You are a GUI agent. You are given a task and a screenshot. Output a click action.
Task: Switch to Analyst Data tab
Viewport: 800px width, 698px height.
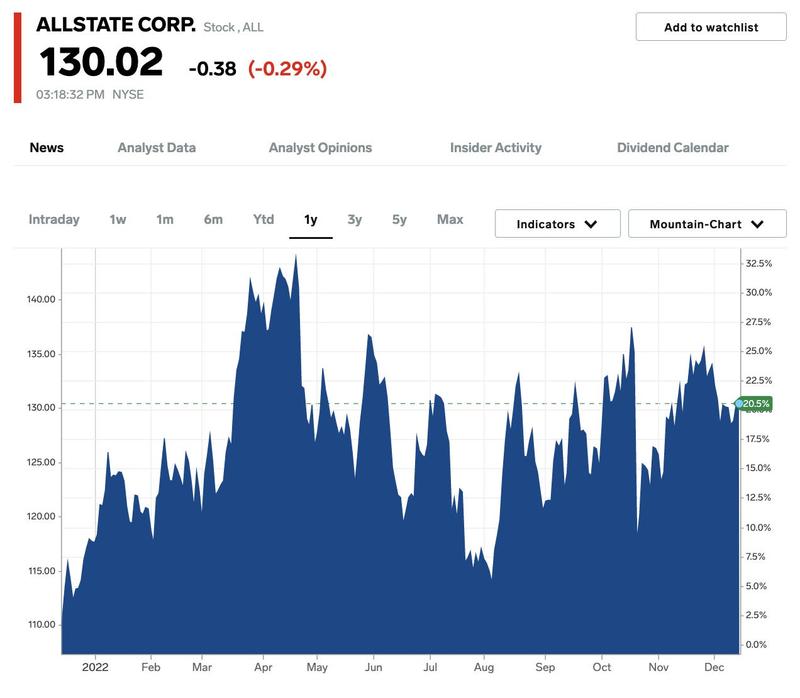coord(157,148)
